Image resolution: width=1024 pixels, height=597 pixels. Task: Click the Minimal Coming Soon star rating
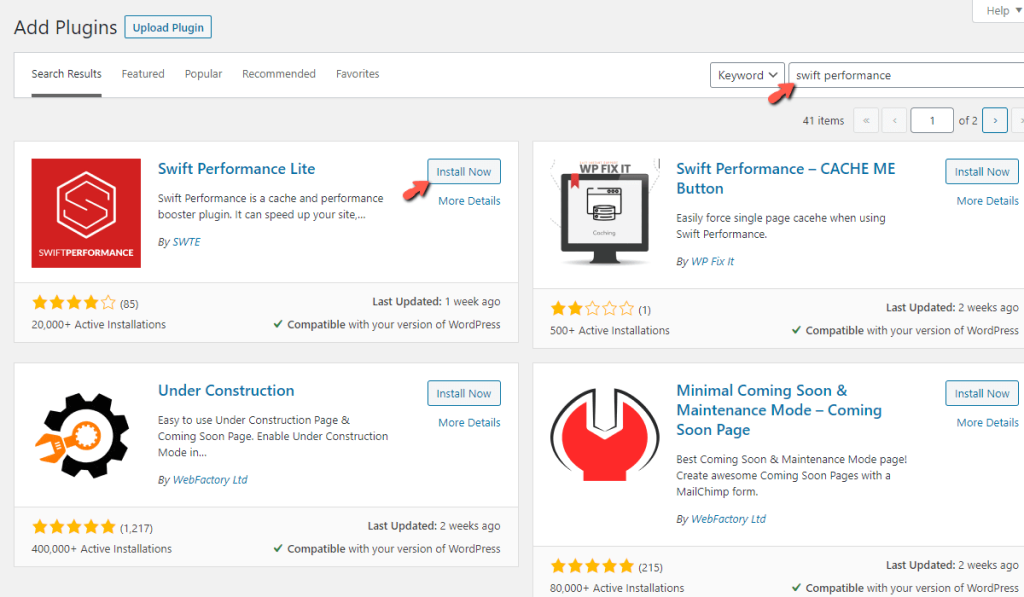(x=592, y=566)
